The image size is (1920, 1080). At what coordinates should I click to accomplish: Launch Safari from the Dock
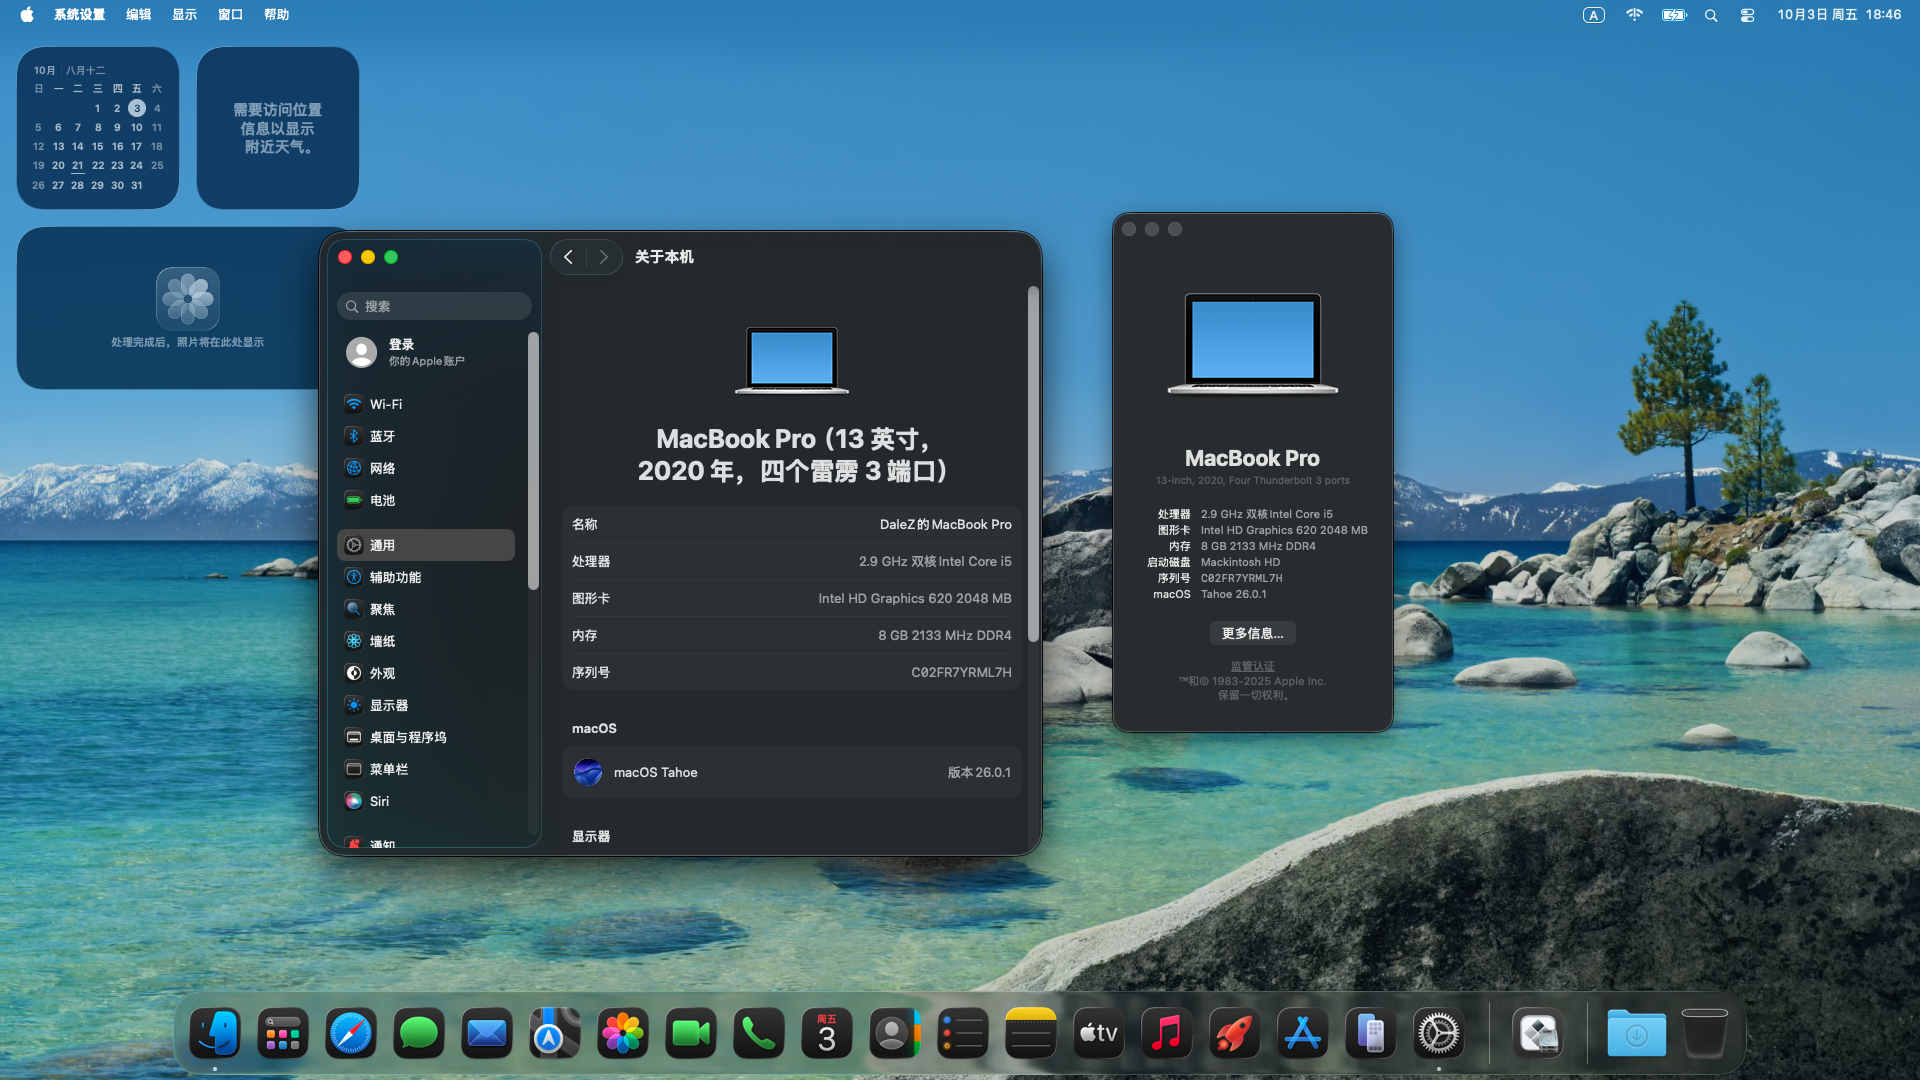pyautogui.click(x=351, y=1034)
